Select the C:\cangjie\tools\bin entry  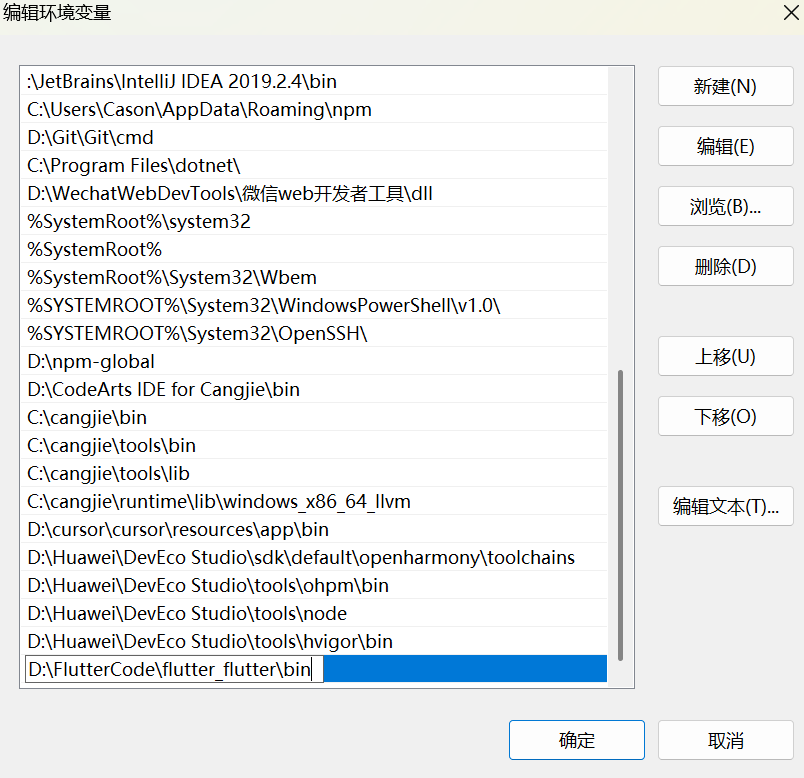[314, 445]
